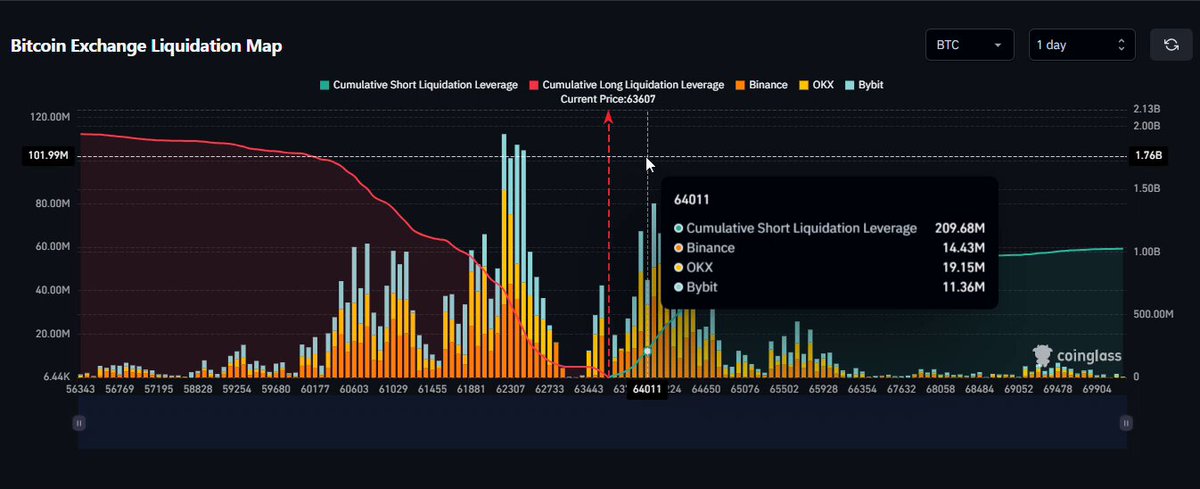Click the 60603 x-axis label
The height and width of the screenshot is (489, 1200).
click(355, 389)
